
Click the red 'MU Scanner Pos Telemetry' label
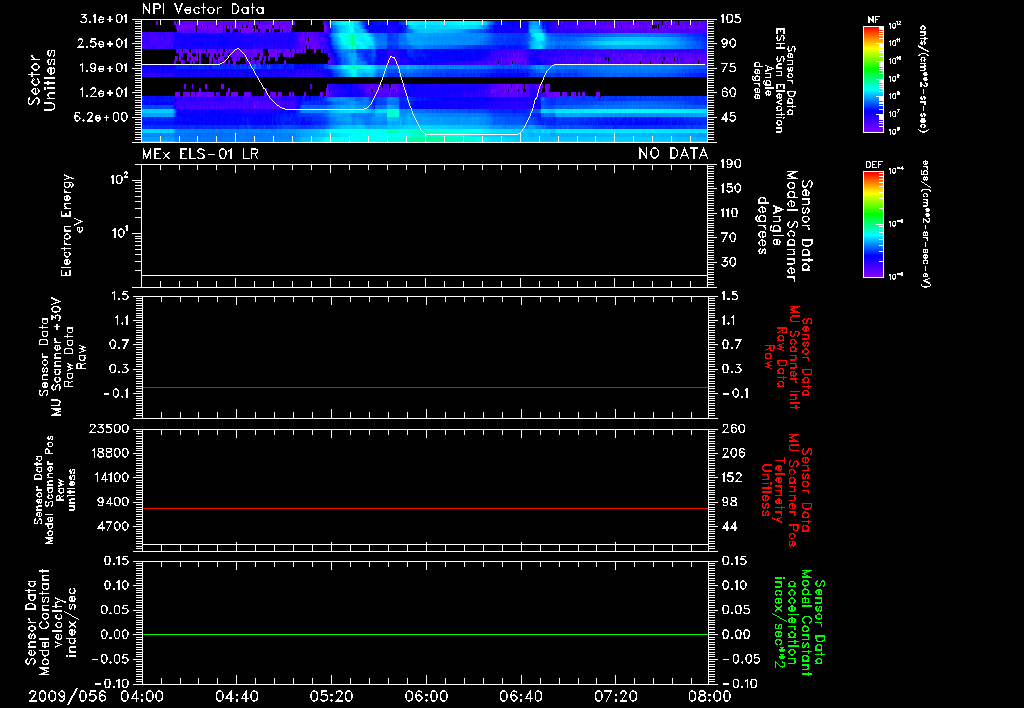pyautogui.click(x=786, y=490)
